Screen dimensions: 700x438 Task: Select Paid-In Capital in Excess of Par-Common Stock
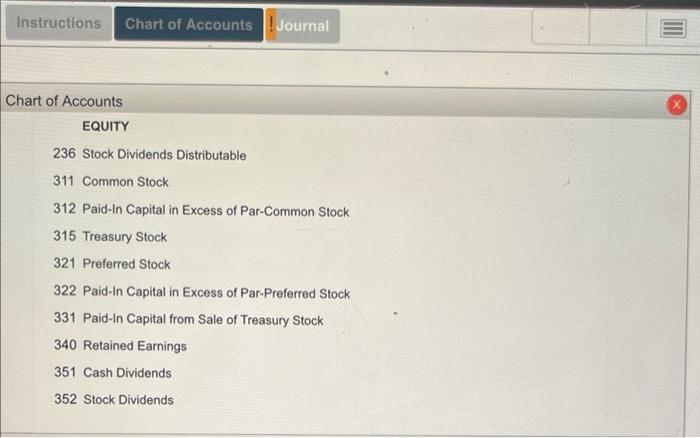(201, 210)
